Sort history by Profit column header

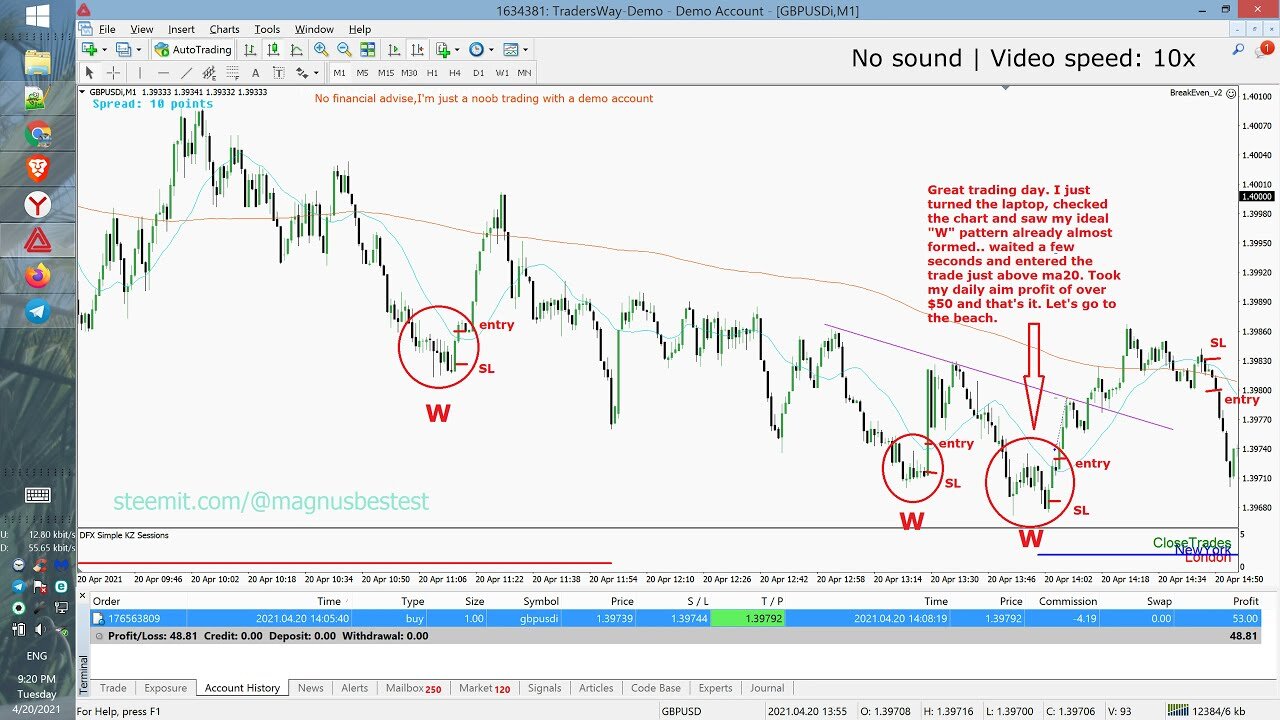[1245, 601]
